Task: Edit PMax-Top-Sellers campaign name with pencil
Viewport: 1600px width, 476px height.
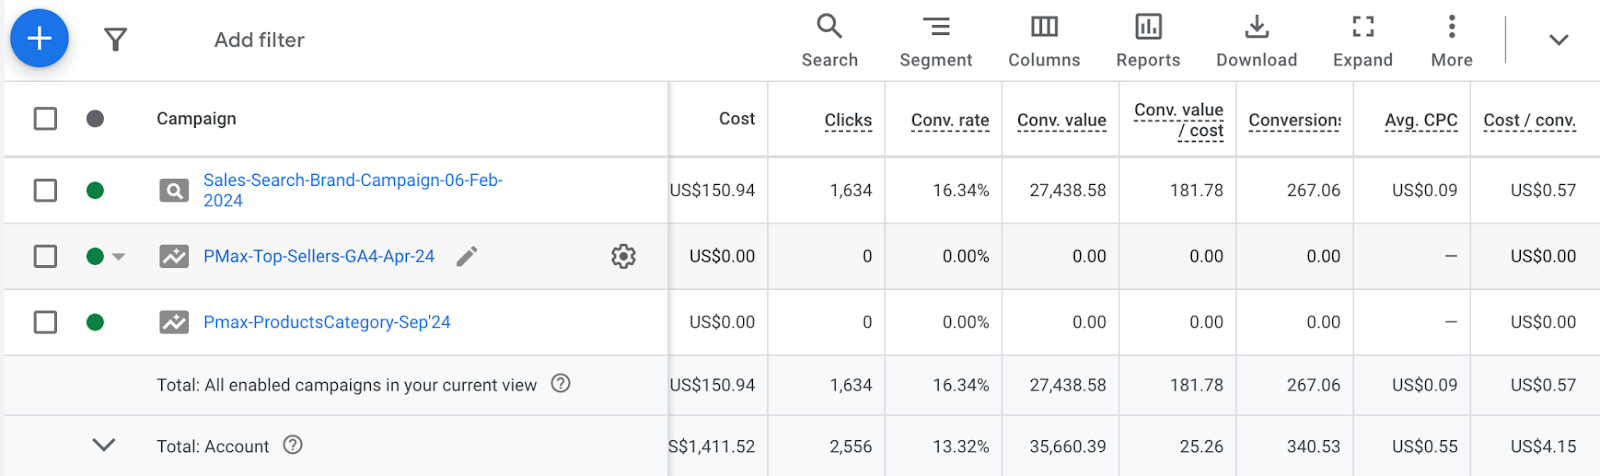Action: point(467,257)
